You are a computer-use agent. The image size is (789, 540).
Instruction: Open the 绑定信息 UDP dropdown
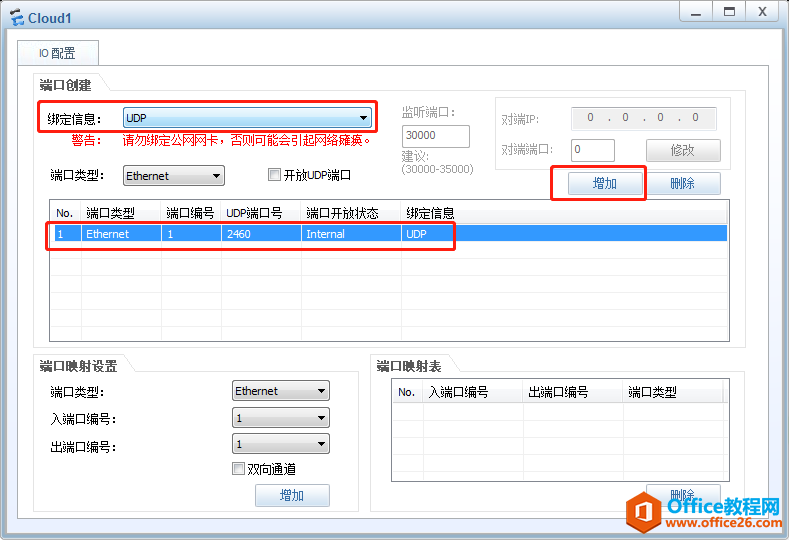[247, 118]
